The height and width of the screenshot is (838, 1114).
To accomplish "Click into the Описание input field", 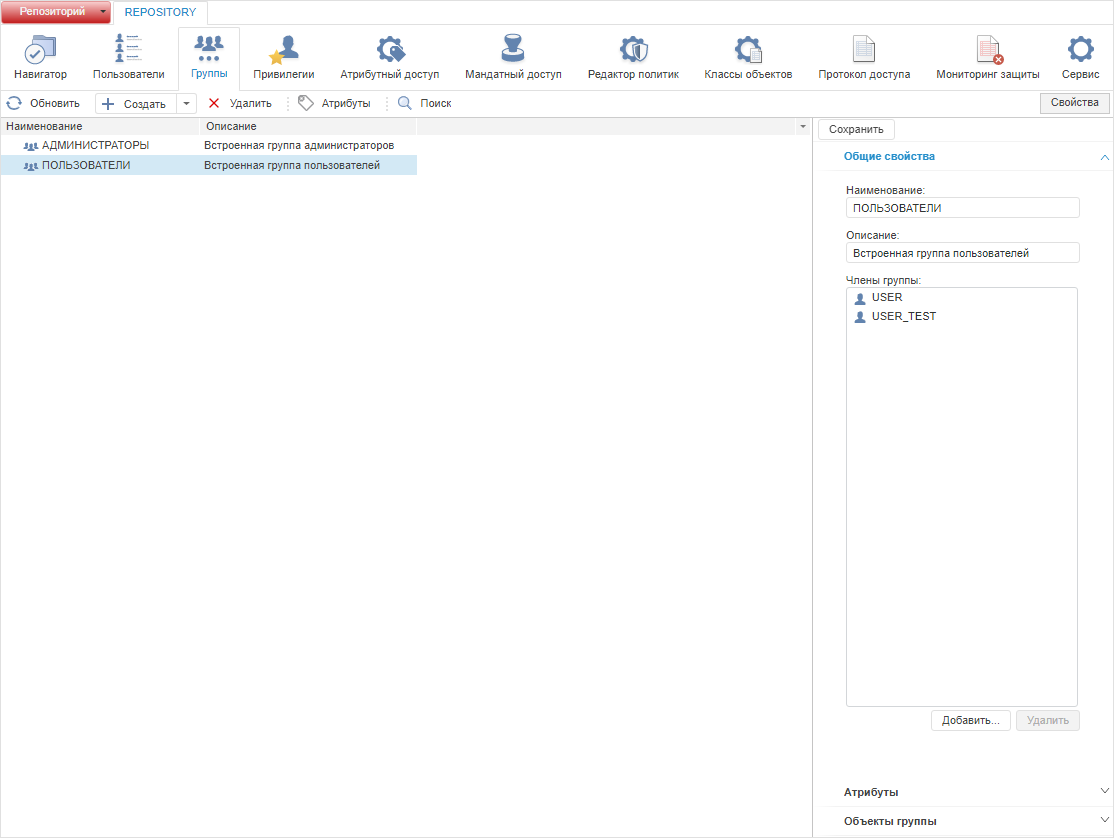I will [963, 253].
